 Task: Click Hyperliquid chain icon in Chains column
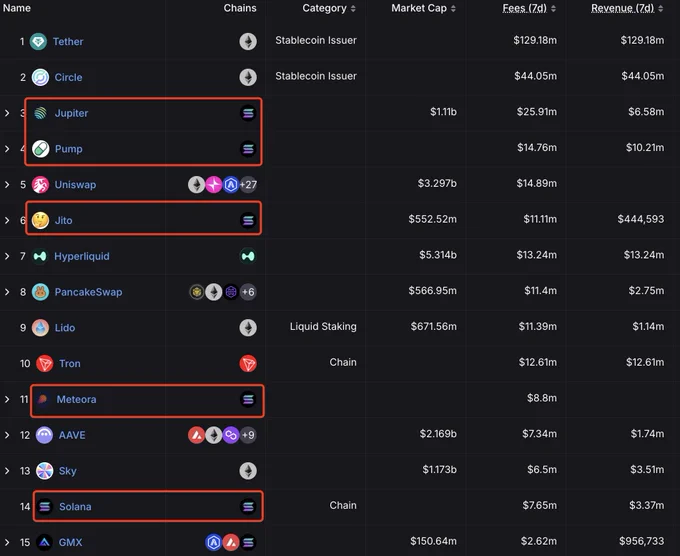(x=248, y=256)
